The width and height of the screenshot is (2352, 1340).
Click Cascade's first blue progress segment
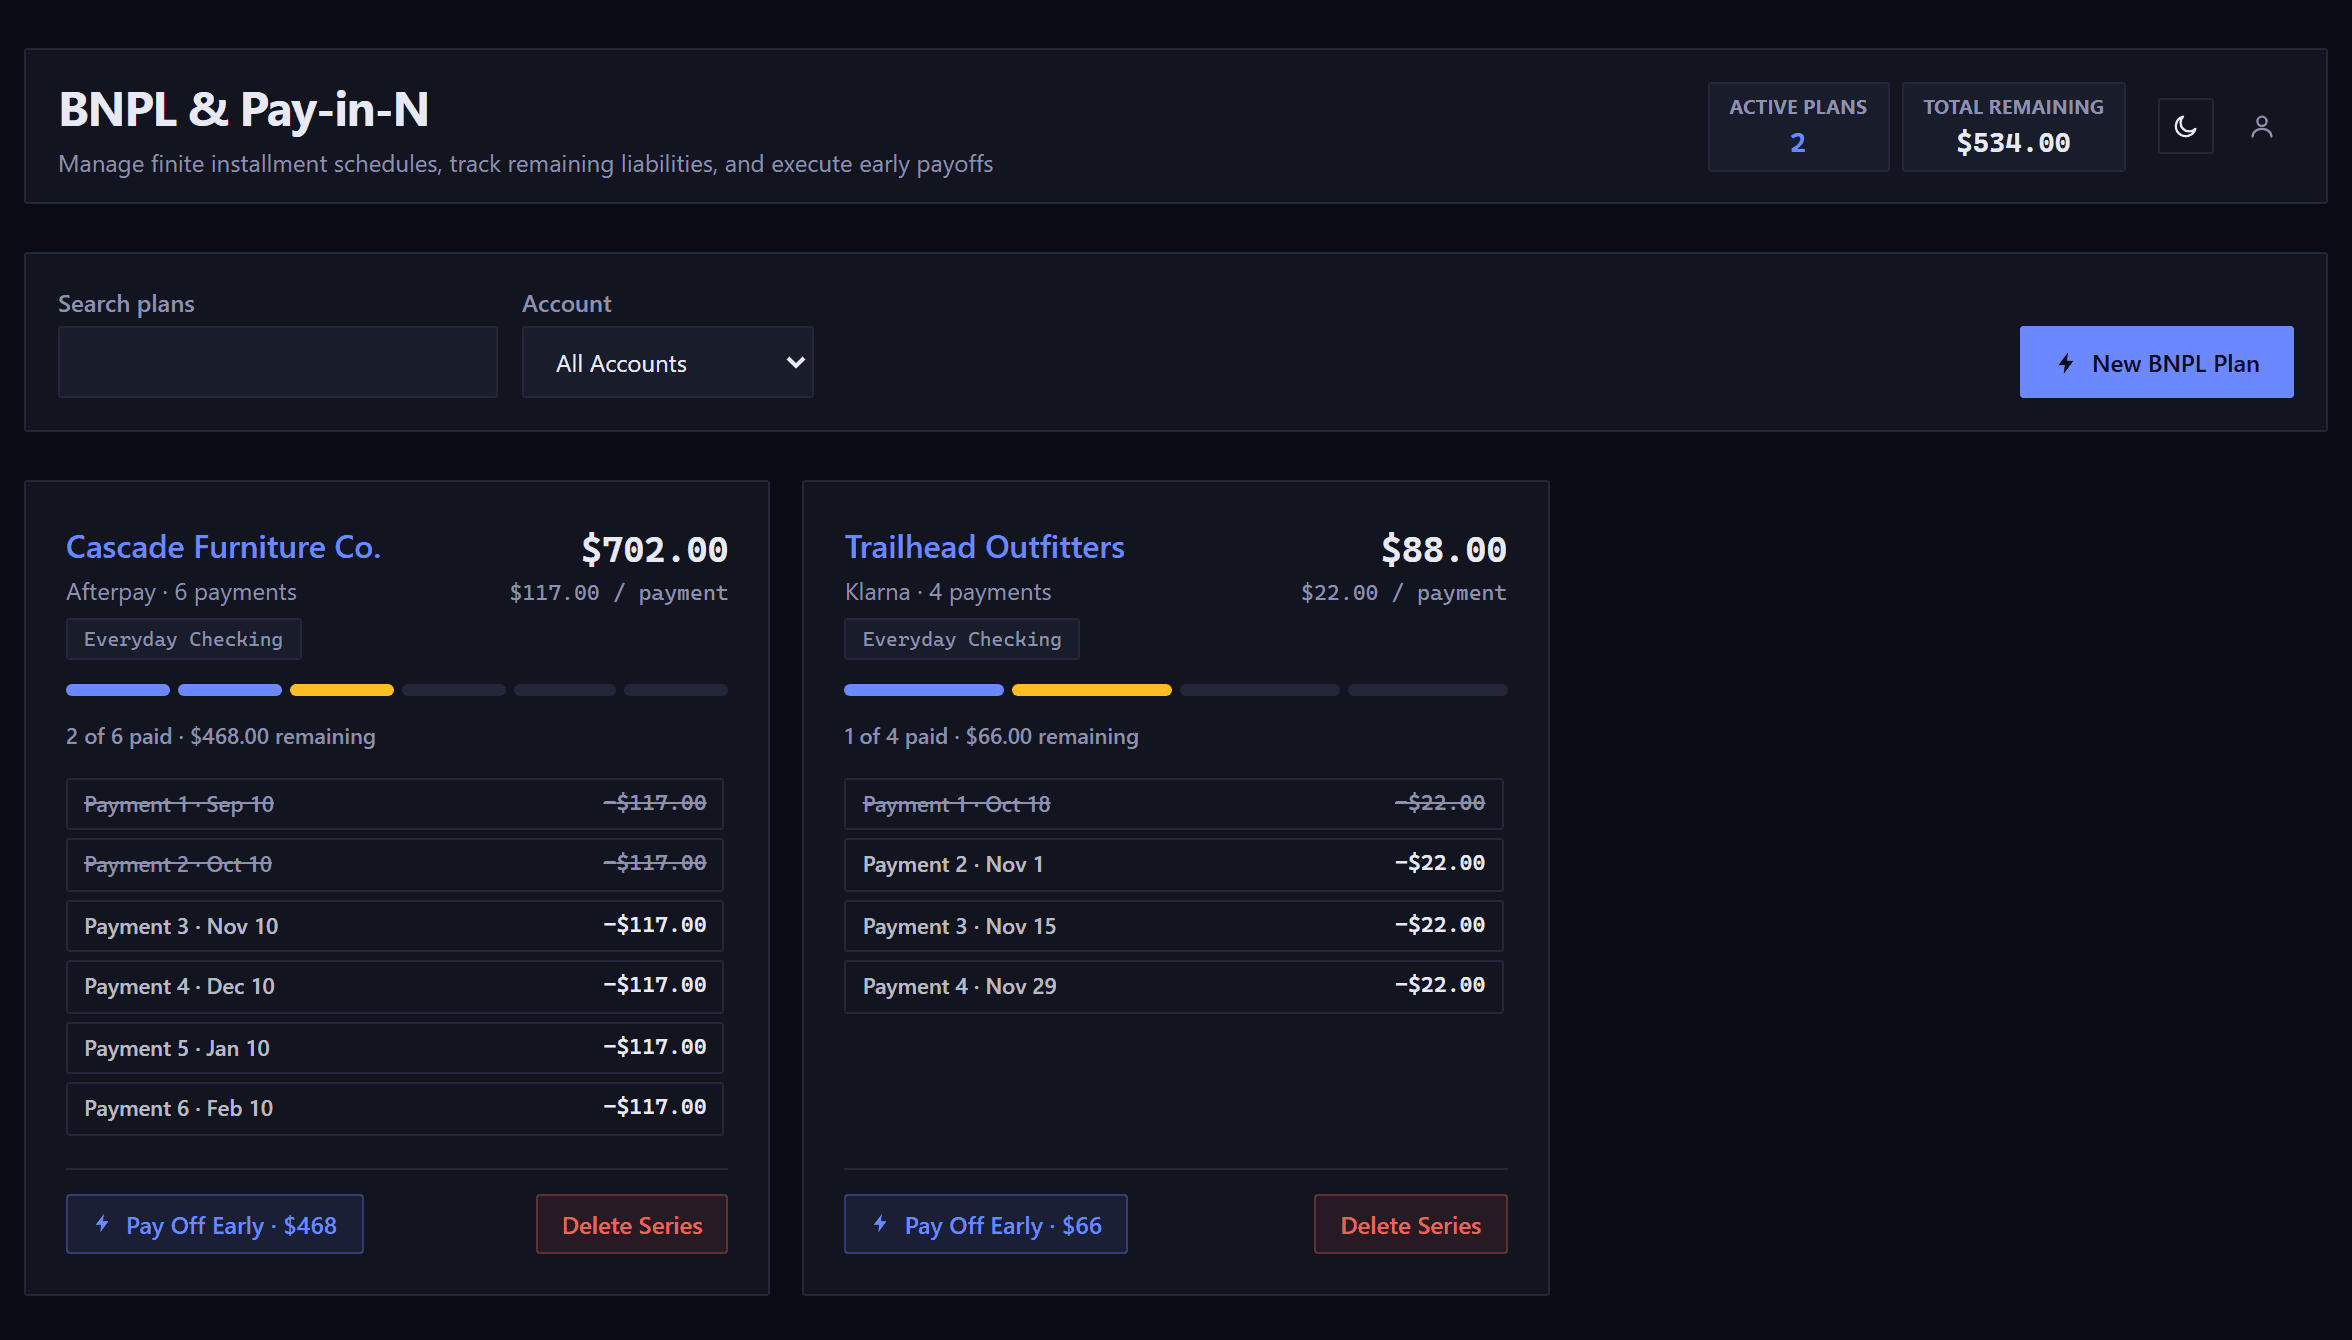[118, 690]
